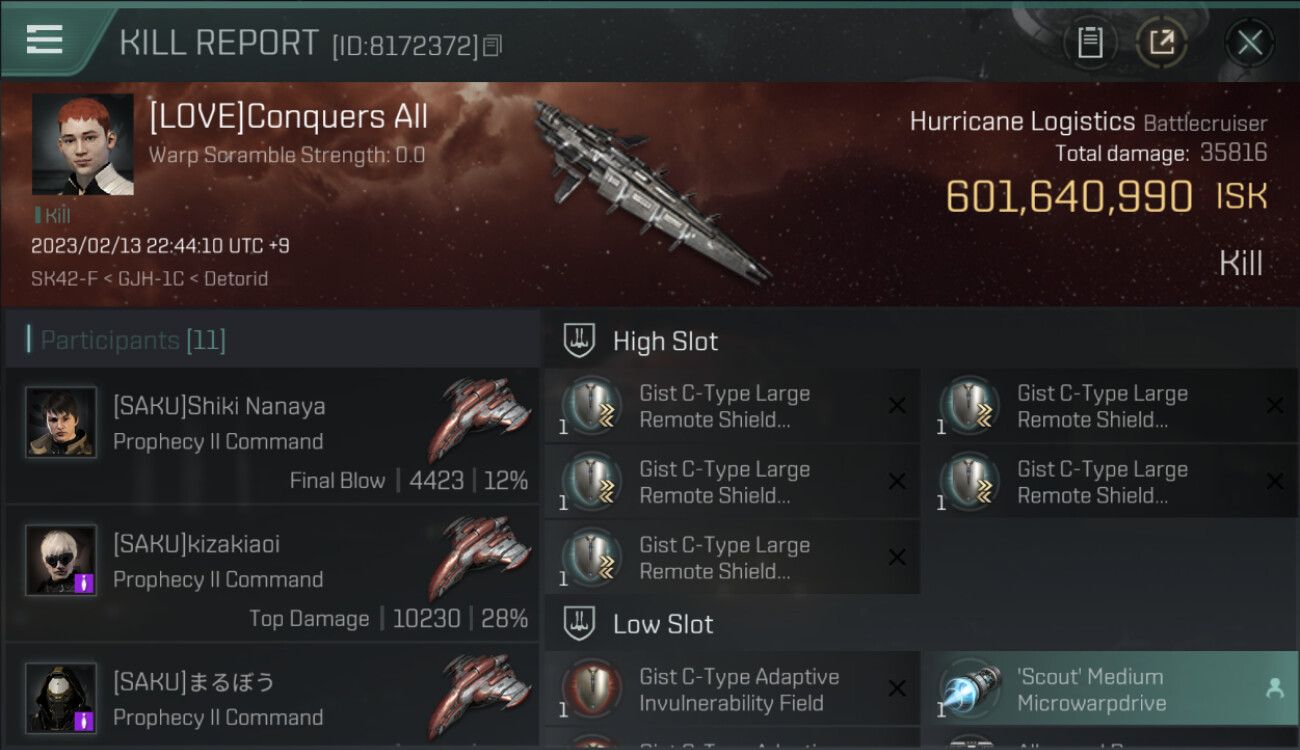Click the person icon on Microwarpdrive row
The image size is (1300, 750).
[1274, 688]
